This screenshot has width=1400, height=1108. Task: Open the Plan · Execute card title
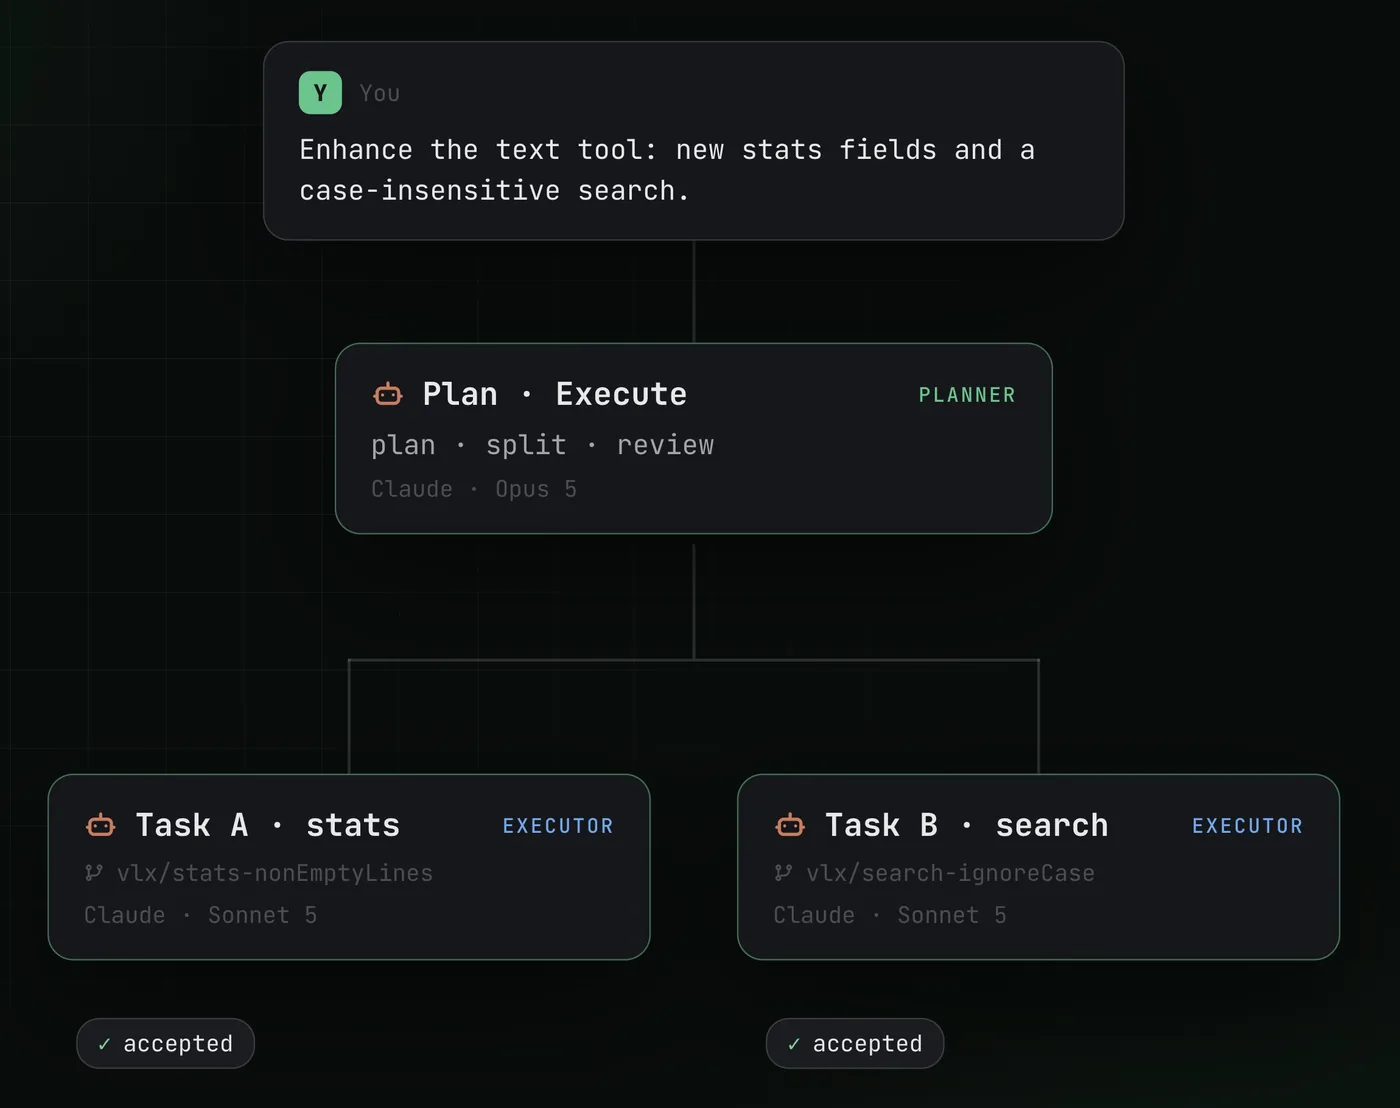tap(555, 394)
